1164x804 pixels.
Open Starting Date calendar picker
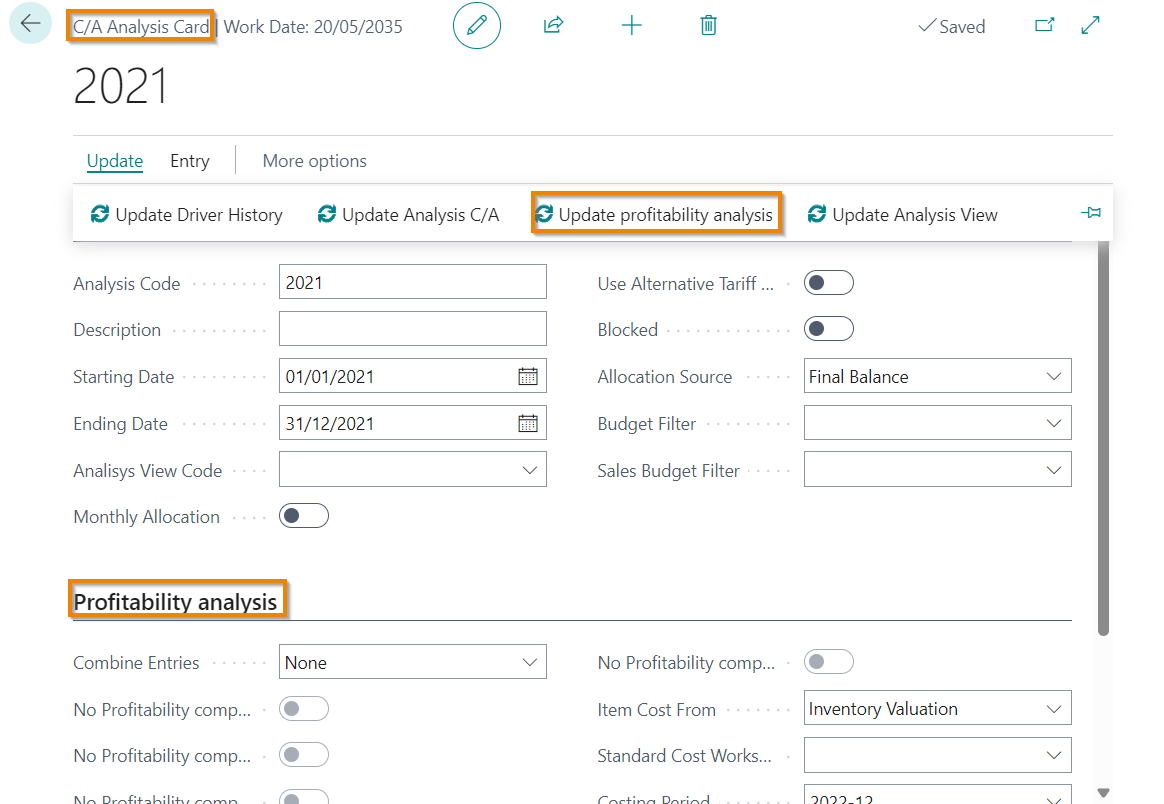[x=528, y=376]
